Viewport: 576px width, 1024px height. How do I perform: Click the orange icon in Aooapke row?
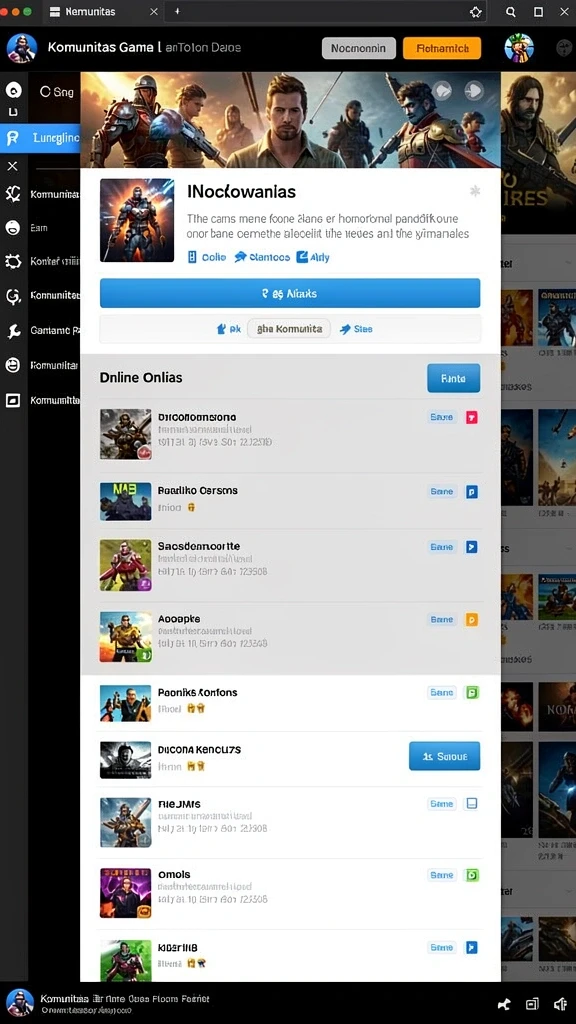(472, 619)
